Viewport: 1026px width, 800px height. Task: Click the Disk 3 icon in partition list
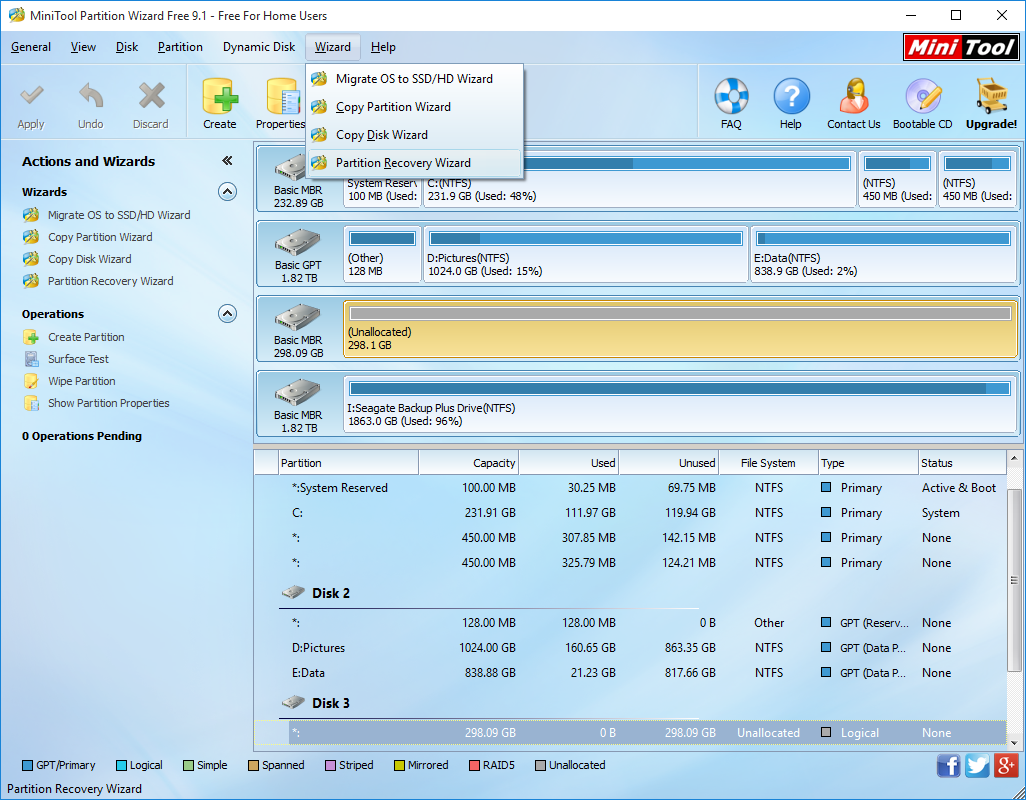293,703
